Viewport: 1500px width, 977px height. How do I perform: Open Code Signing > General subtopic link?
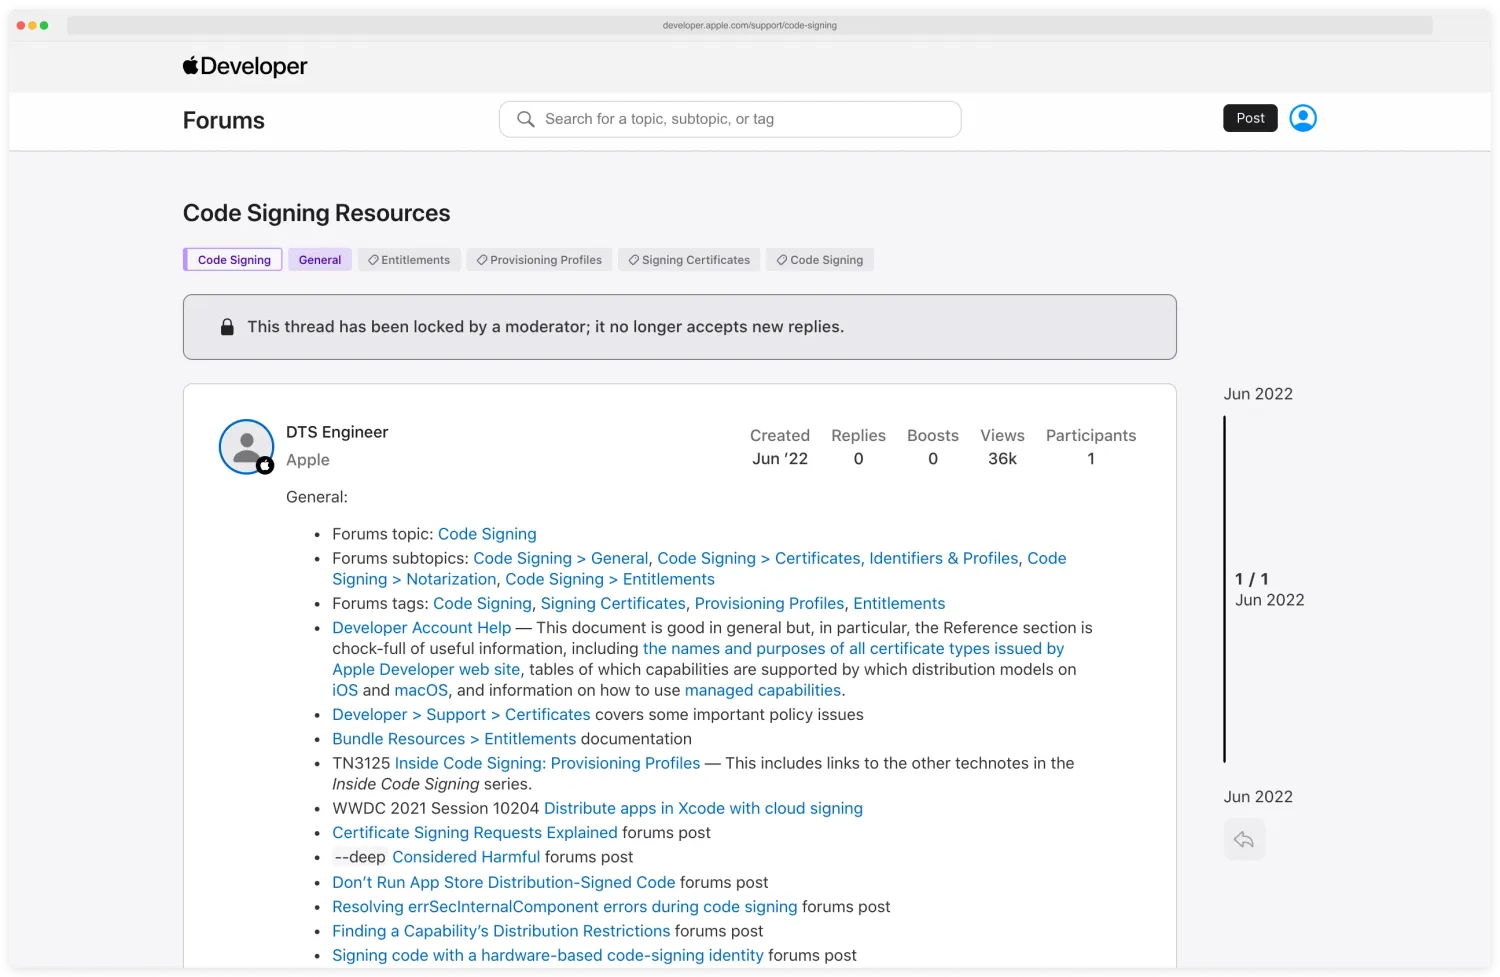coord(561,558)
